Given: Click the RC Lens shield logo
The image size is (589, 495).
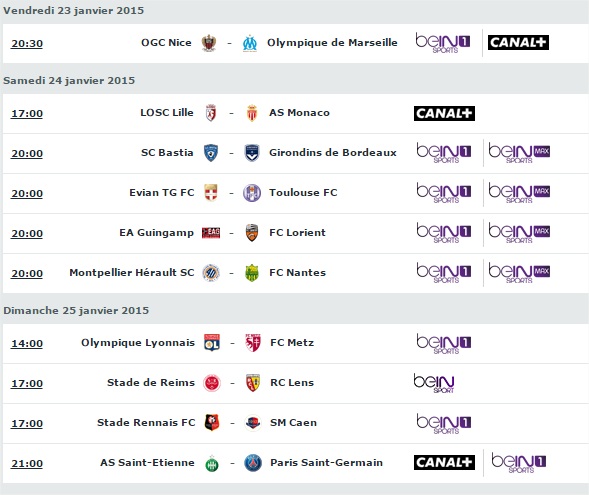Looking at the screenshot, I should pyautogui.click(x=253, y=383).
